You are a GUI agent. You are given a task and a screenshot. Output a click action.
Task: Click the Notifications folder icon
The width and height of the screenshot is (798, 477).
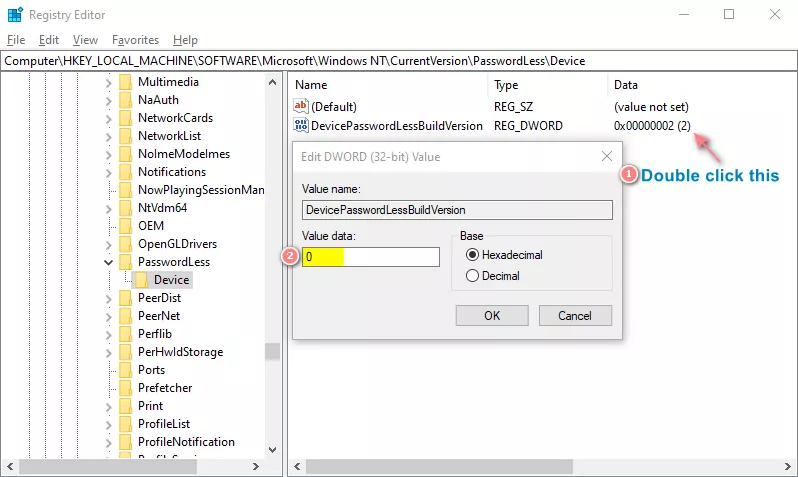pyautogui.click(x=125, y=172)
